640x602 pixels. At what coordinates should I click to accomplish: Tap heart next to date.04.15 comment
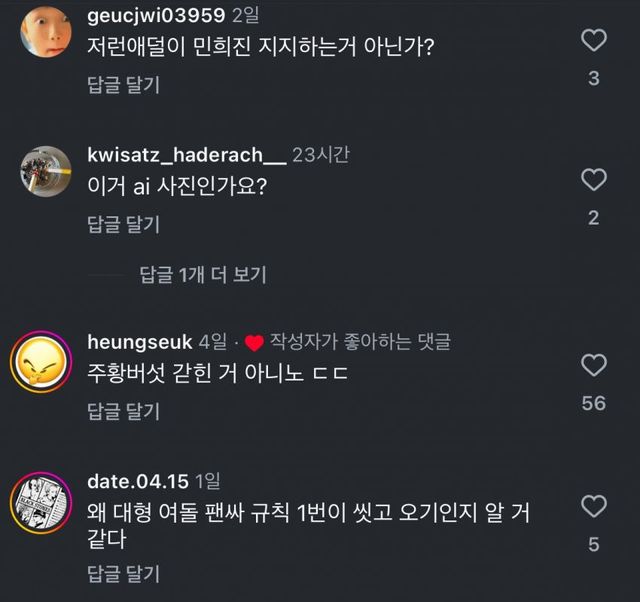593,506
